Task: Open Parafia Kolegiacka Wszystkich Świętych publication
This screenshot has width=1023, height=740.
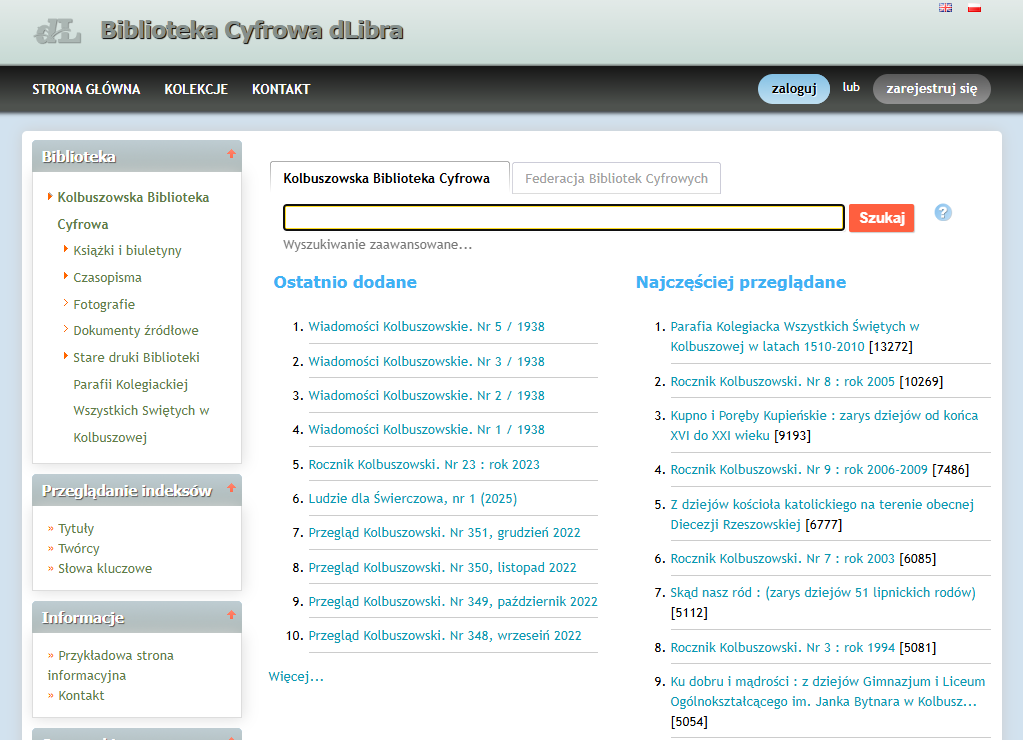Action: point(795,337)
